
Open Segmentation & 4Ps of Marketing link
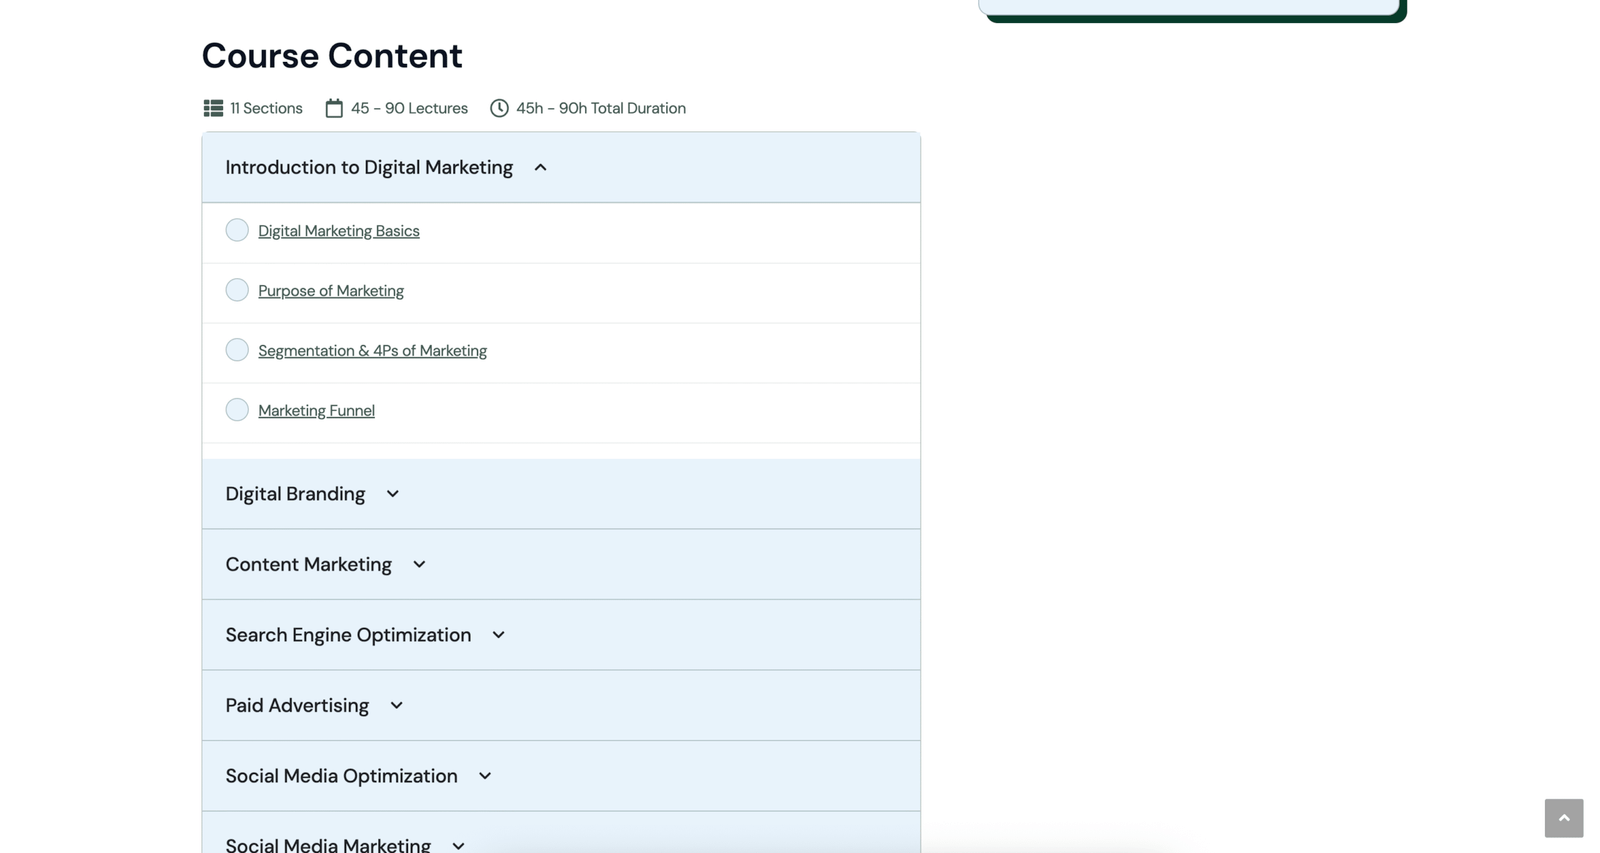(372, 351)
